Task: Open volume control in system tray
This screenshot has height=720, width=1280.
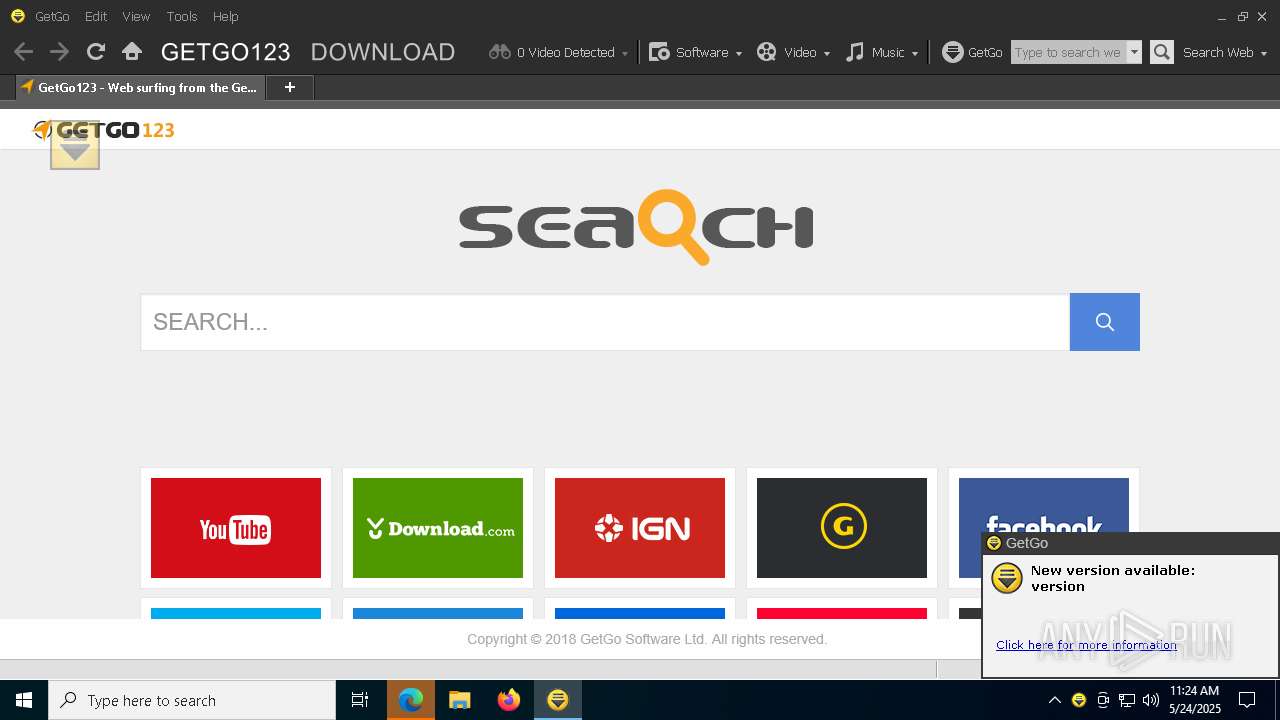Action: [x=1151, y=700]
